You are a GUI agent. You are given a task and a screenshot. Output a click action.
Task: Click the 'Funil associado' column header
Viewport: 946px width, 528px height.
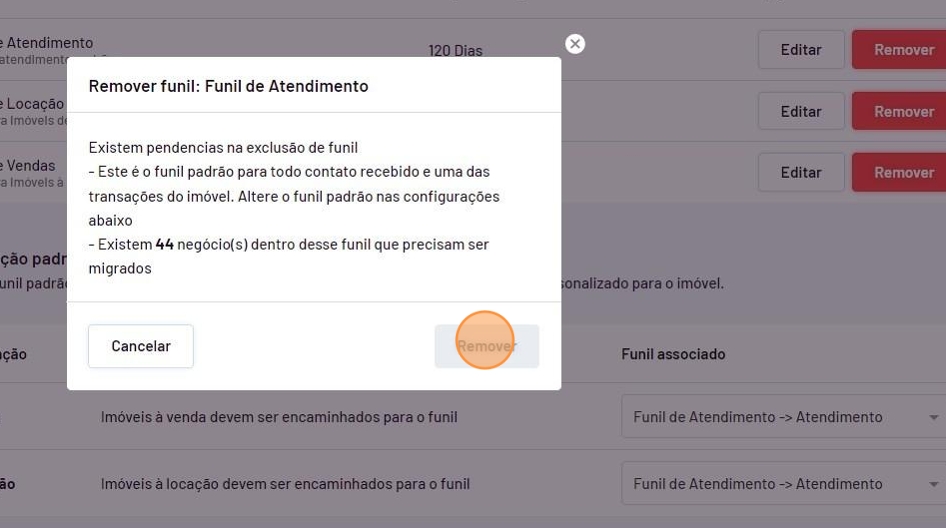[x=673, y=354]
